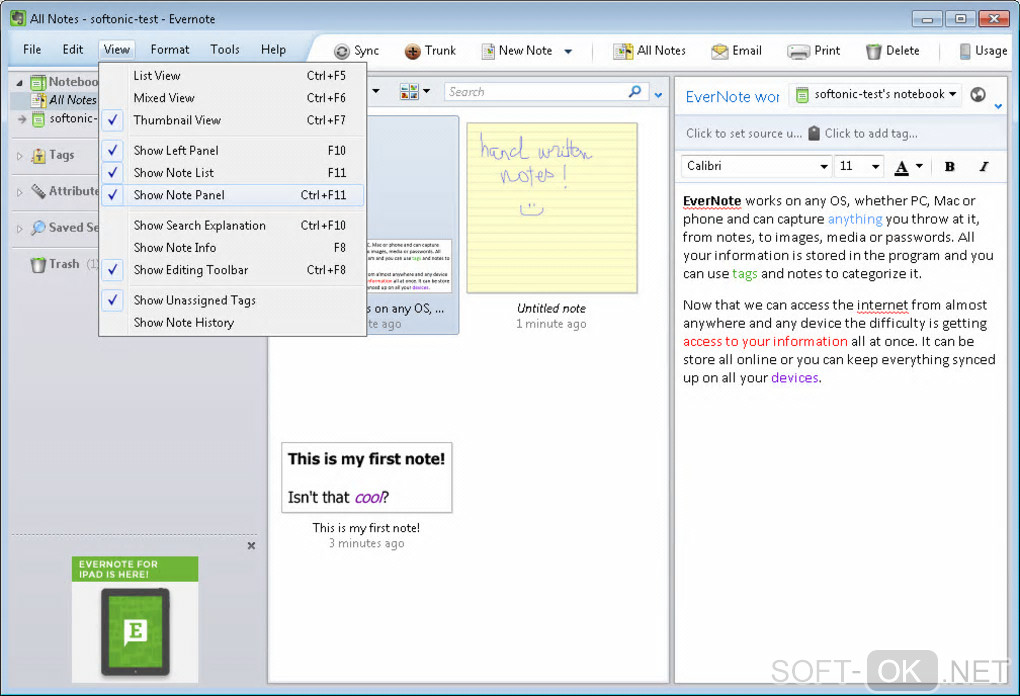Click the Attributes pencil icon
The image size is (1020, 696).
tap(38, 191)
